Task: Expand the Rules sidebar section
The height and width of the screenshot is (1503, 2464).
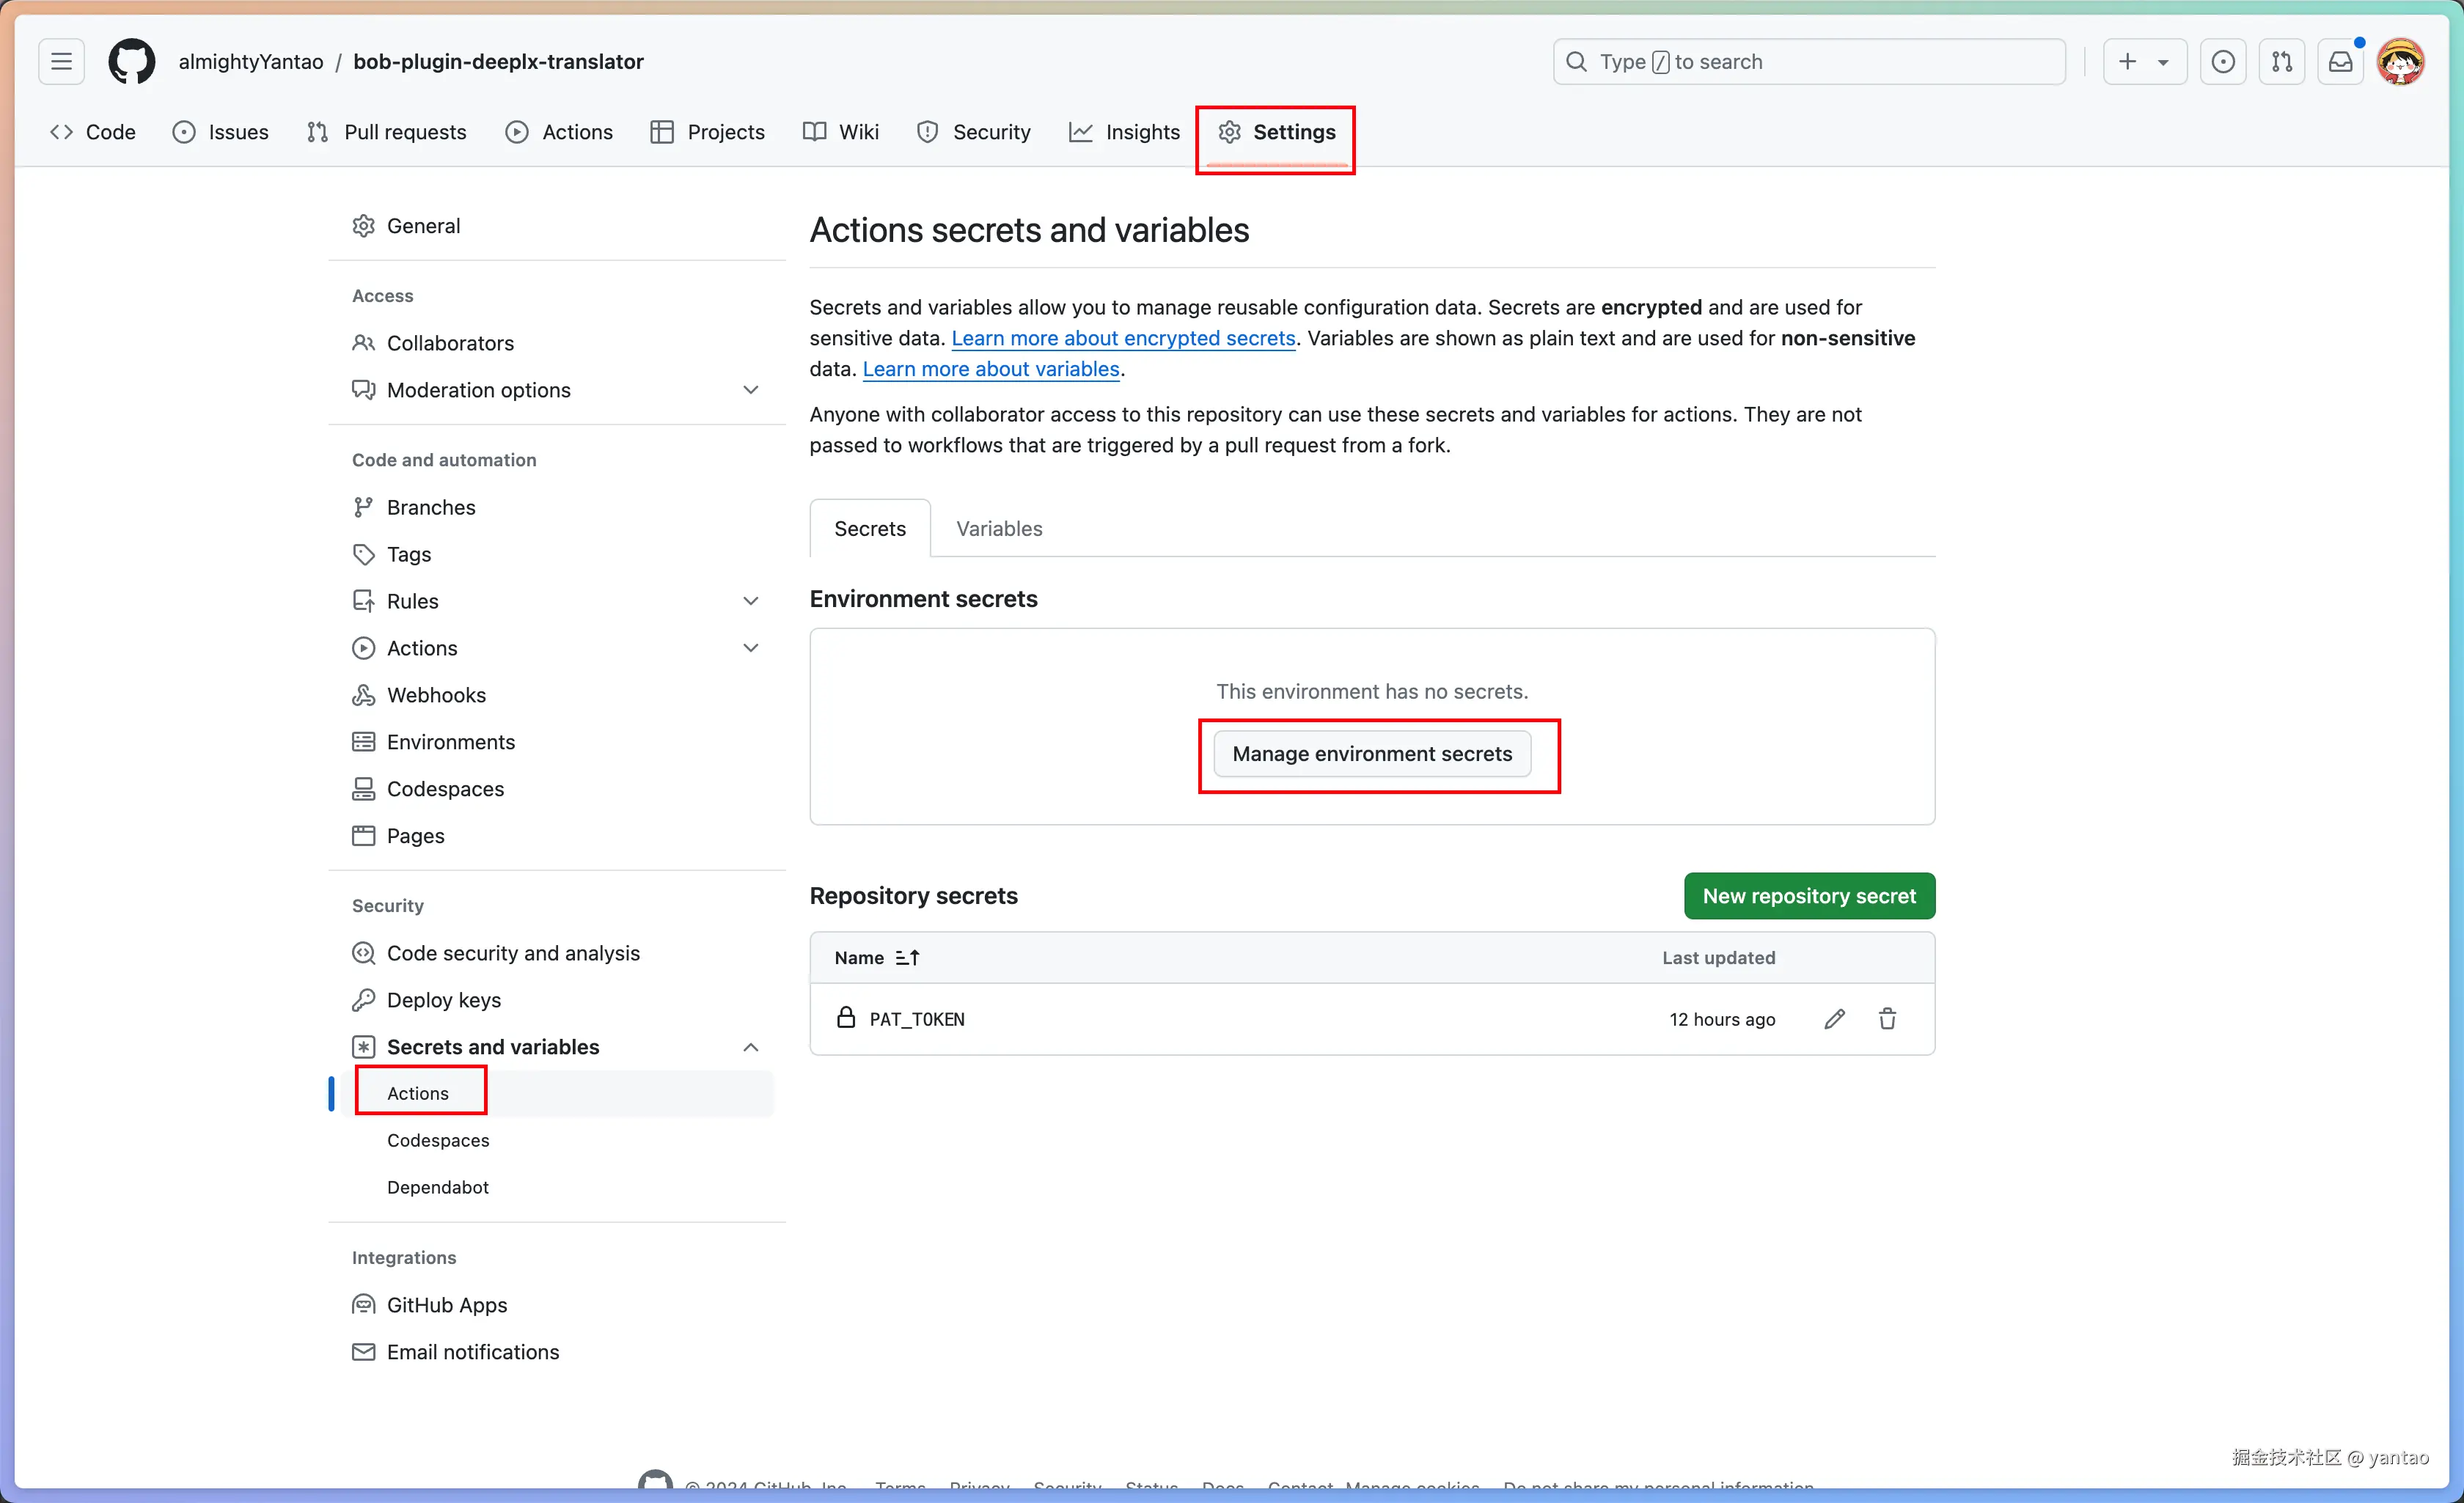Action: coord(750,601)
